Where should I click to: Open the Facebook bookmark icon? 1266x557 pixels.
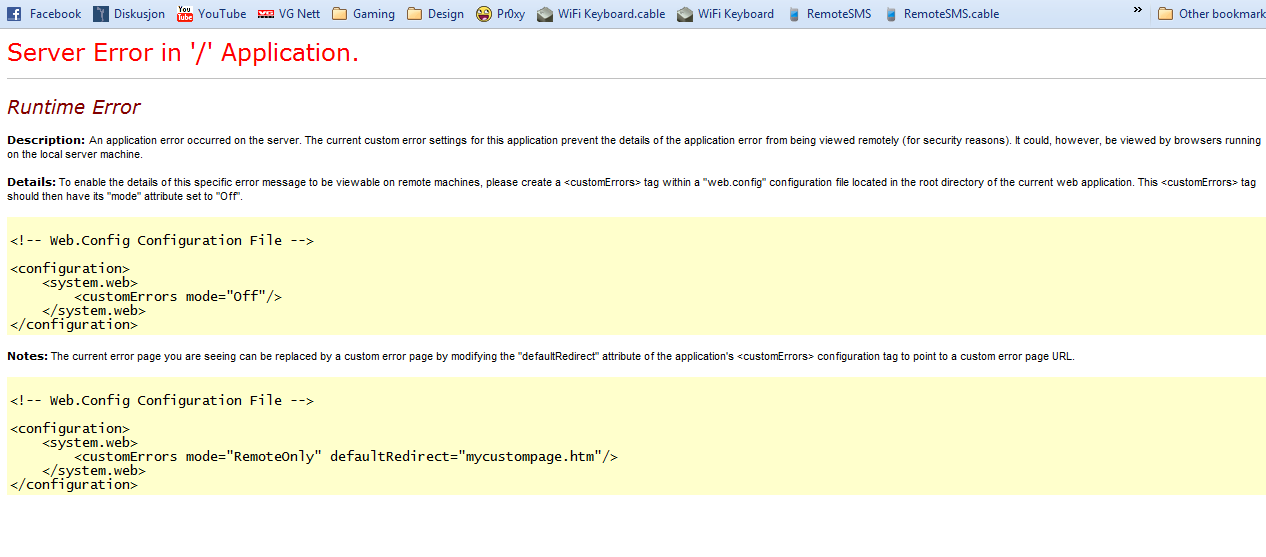click(15, 14)
